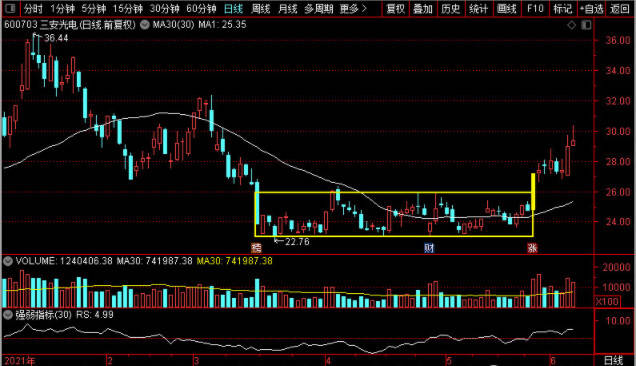This screenshot has width=636, height=366.
Task: Click the 36.44 high price annotation
Action: [56, 38]
